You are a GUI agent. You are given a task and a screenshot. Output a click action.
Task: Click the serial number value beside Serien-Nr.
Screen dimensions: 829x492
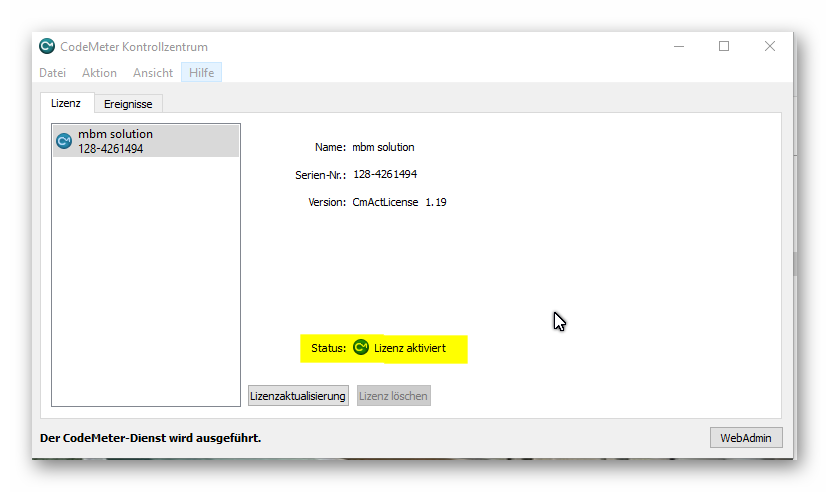pyautogui.click(x=385, y=174)
